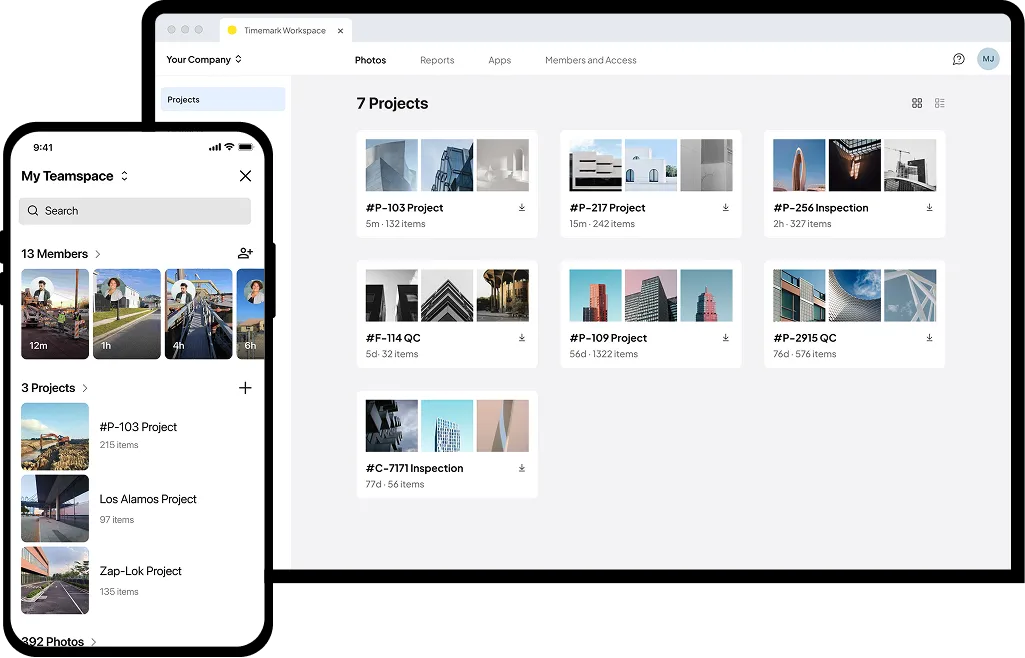Download the #C-7171 Inspection items

[521, 468]
